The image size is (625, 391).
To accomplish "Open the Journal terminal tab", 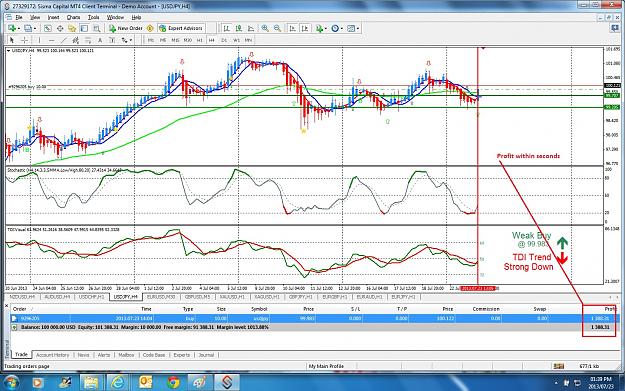I will 206,355.
